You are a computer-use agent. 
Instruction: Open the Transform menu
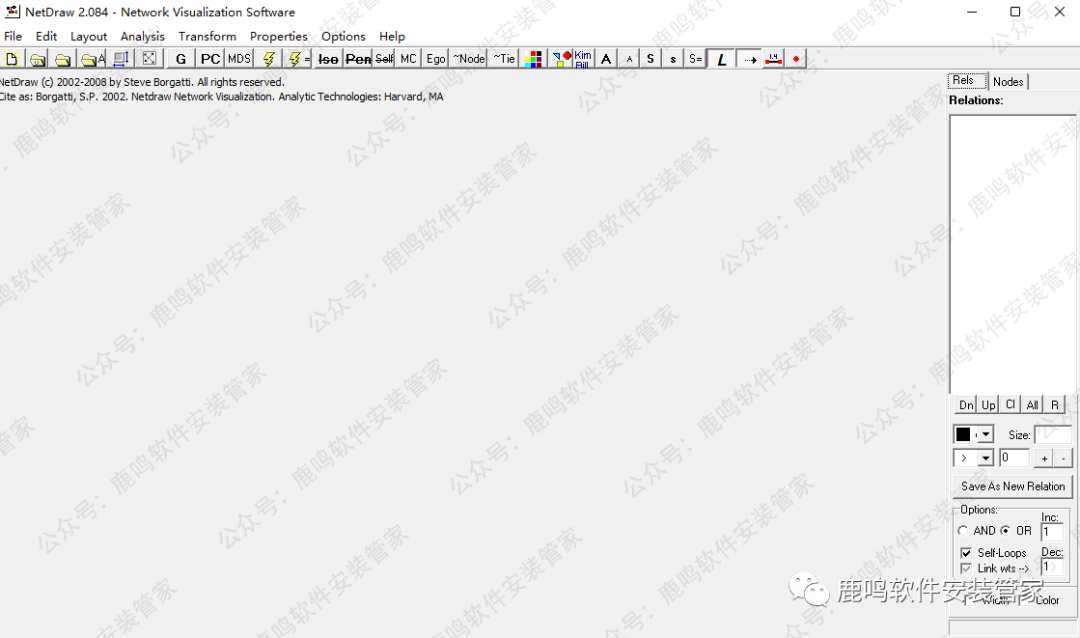point(207,36)
